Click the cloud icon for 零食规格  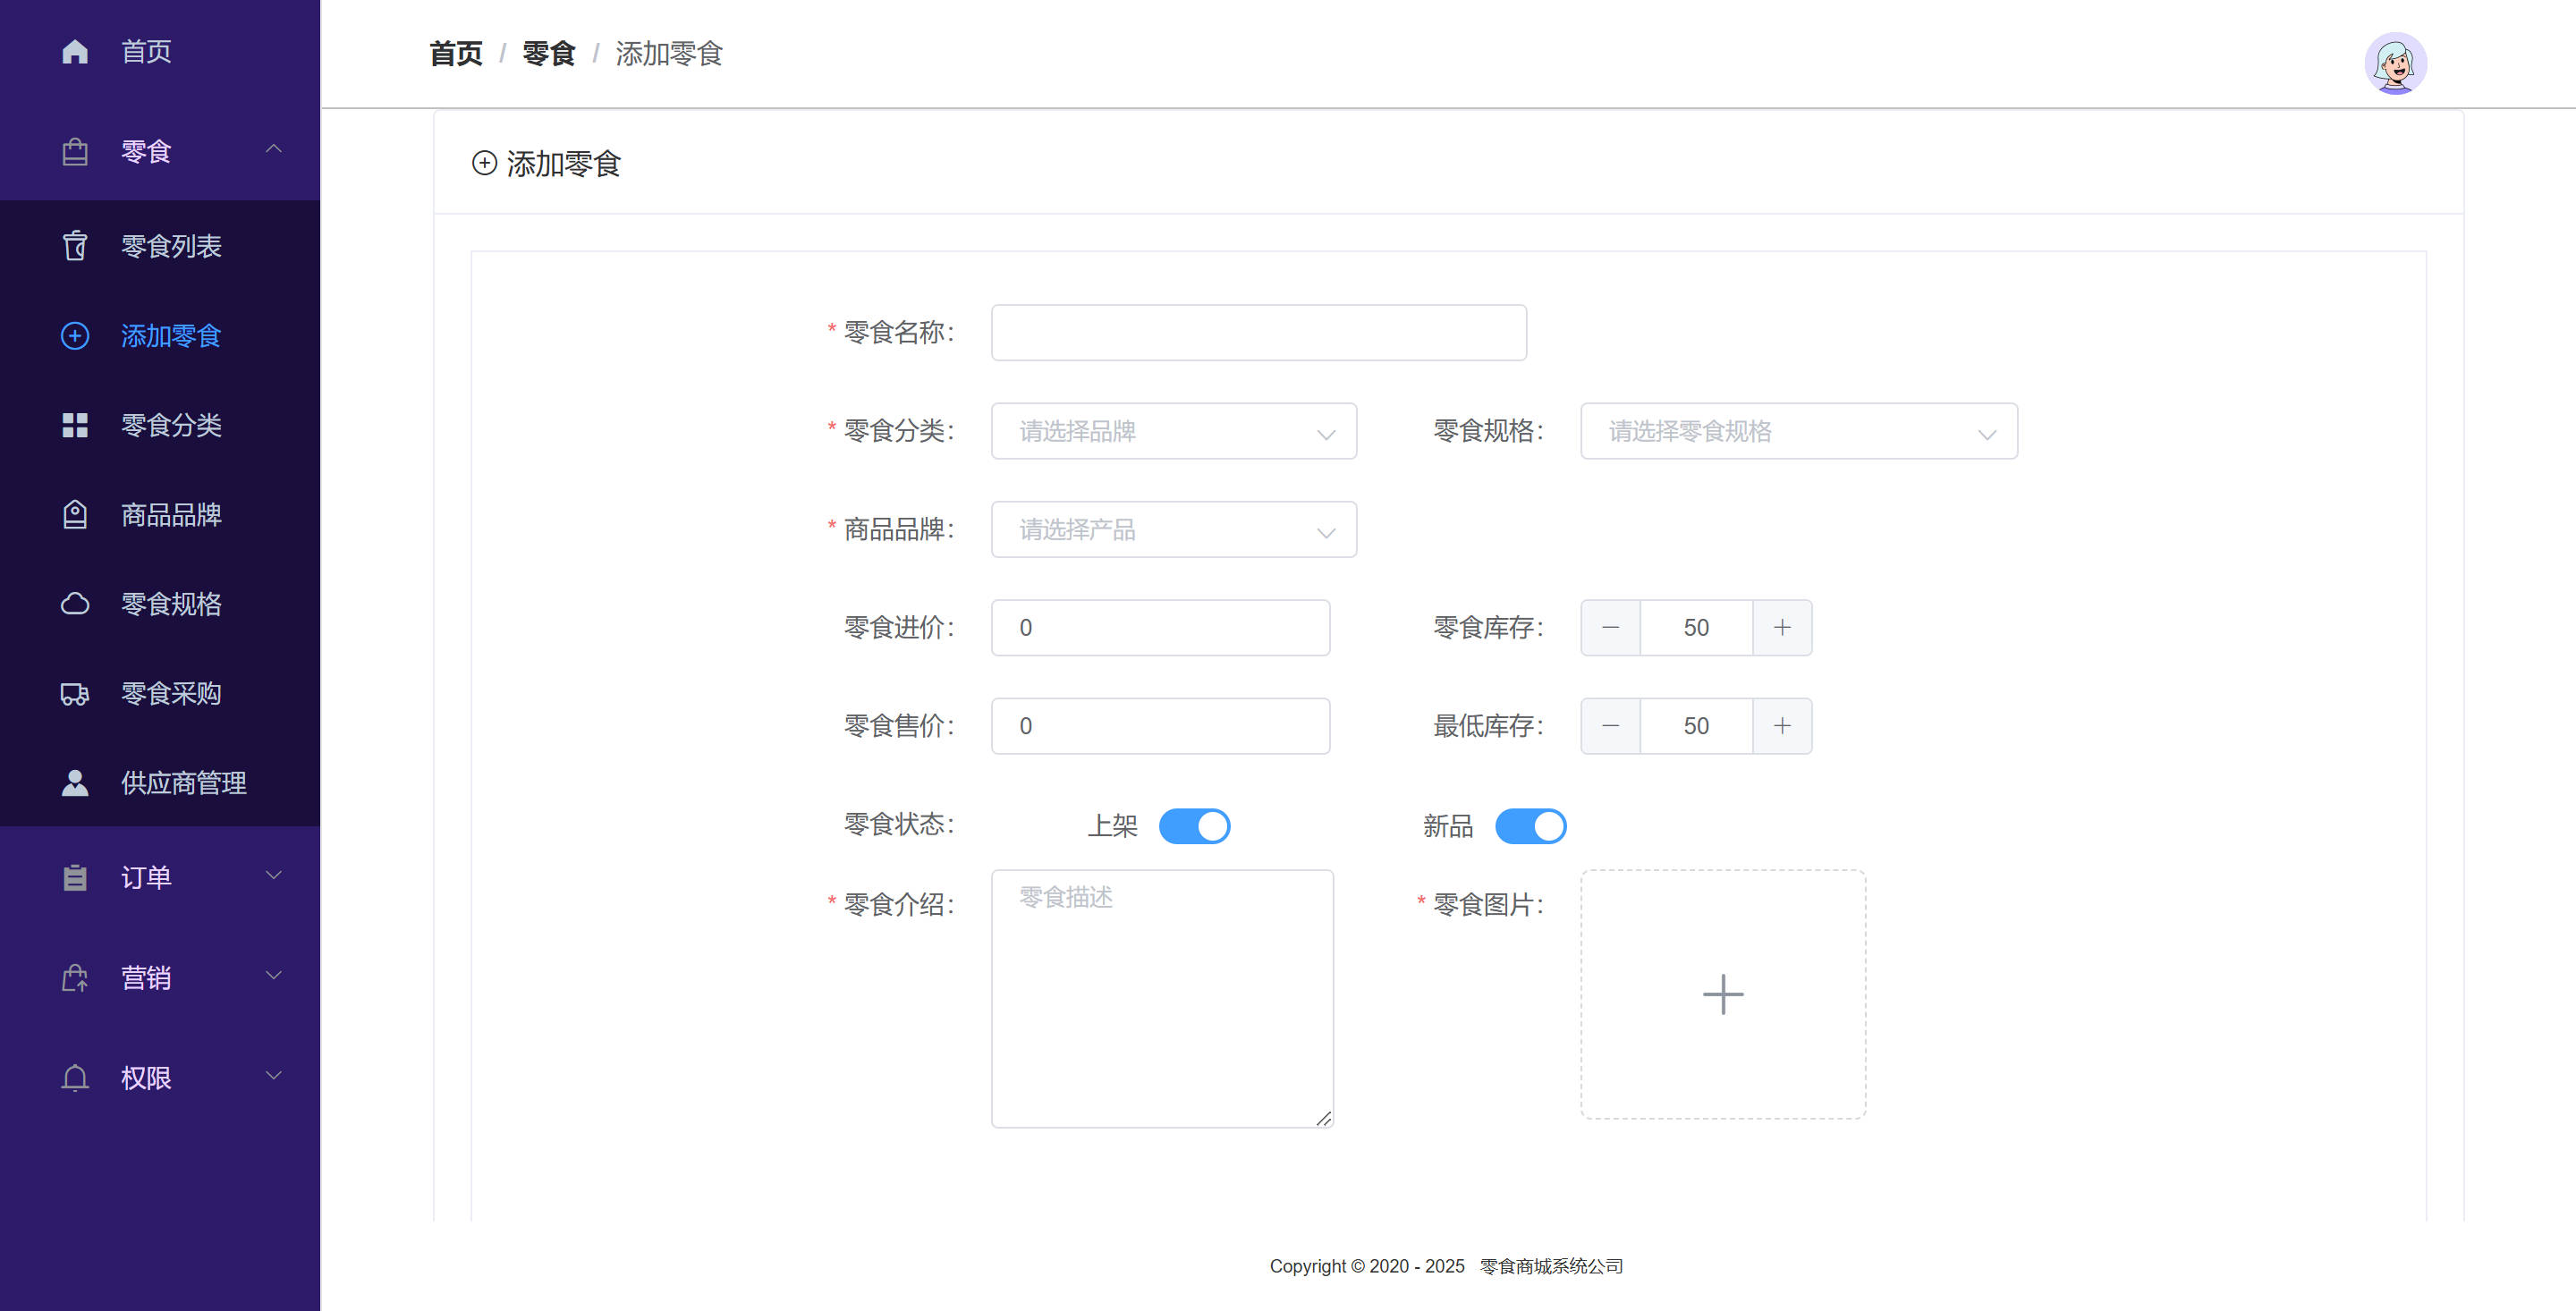click(75, 604)
